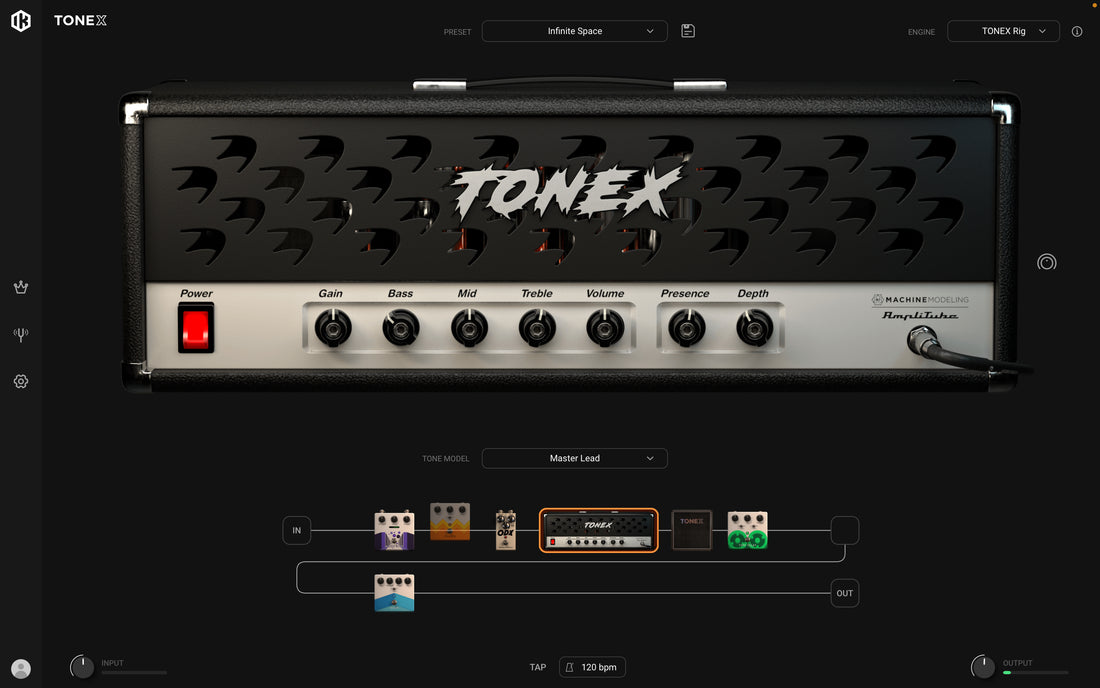The image size is (1100, 688).
Task: Click the AmpliTube logo on amp panel
Action: click(920, 316)
